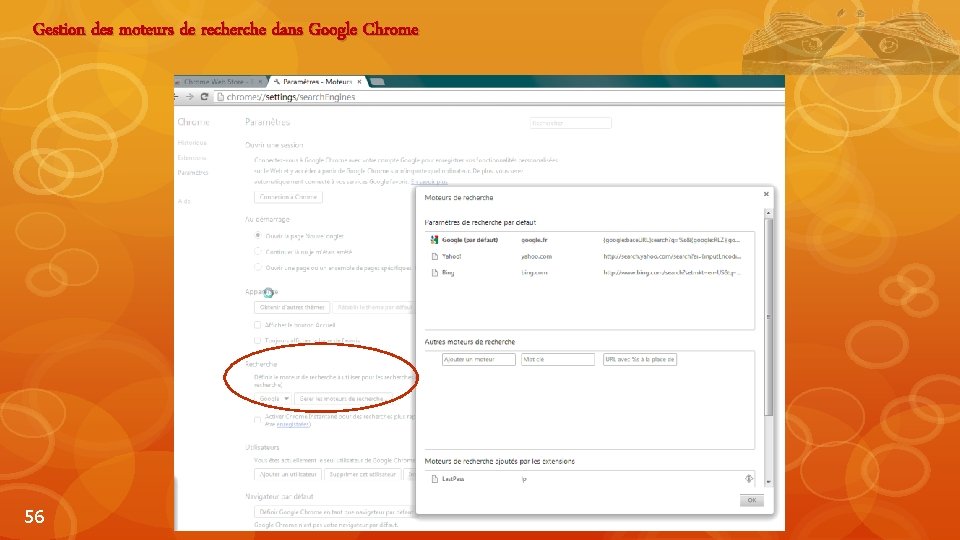Select the 'Yahoo!' search engine name
The width and height of the screenshot is (960, 540).
(452, 257)
